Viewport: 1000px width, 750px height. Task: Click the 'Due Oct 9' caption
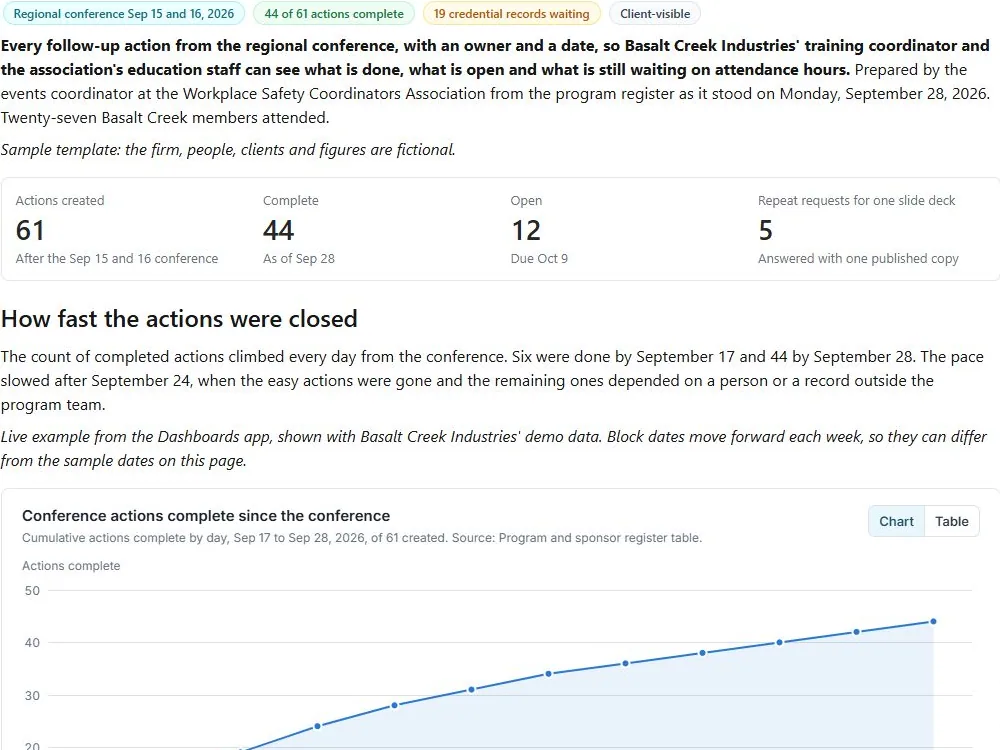539,258
